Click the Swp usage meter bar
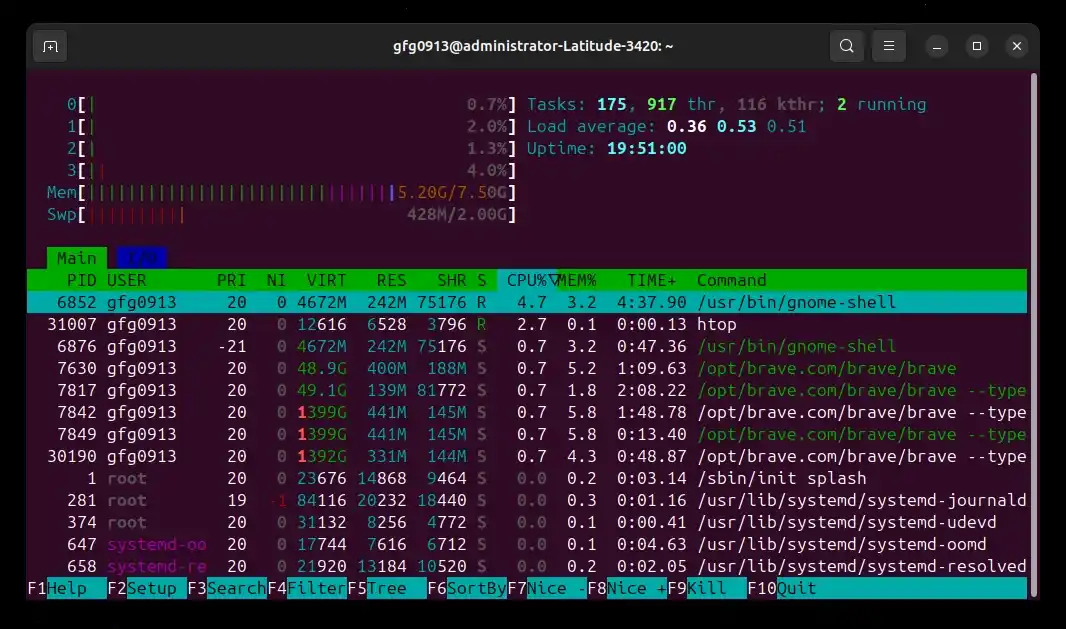This screenshot has width=1066, height=629. tap(281, 215)
